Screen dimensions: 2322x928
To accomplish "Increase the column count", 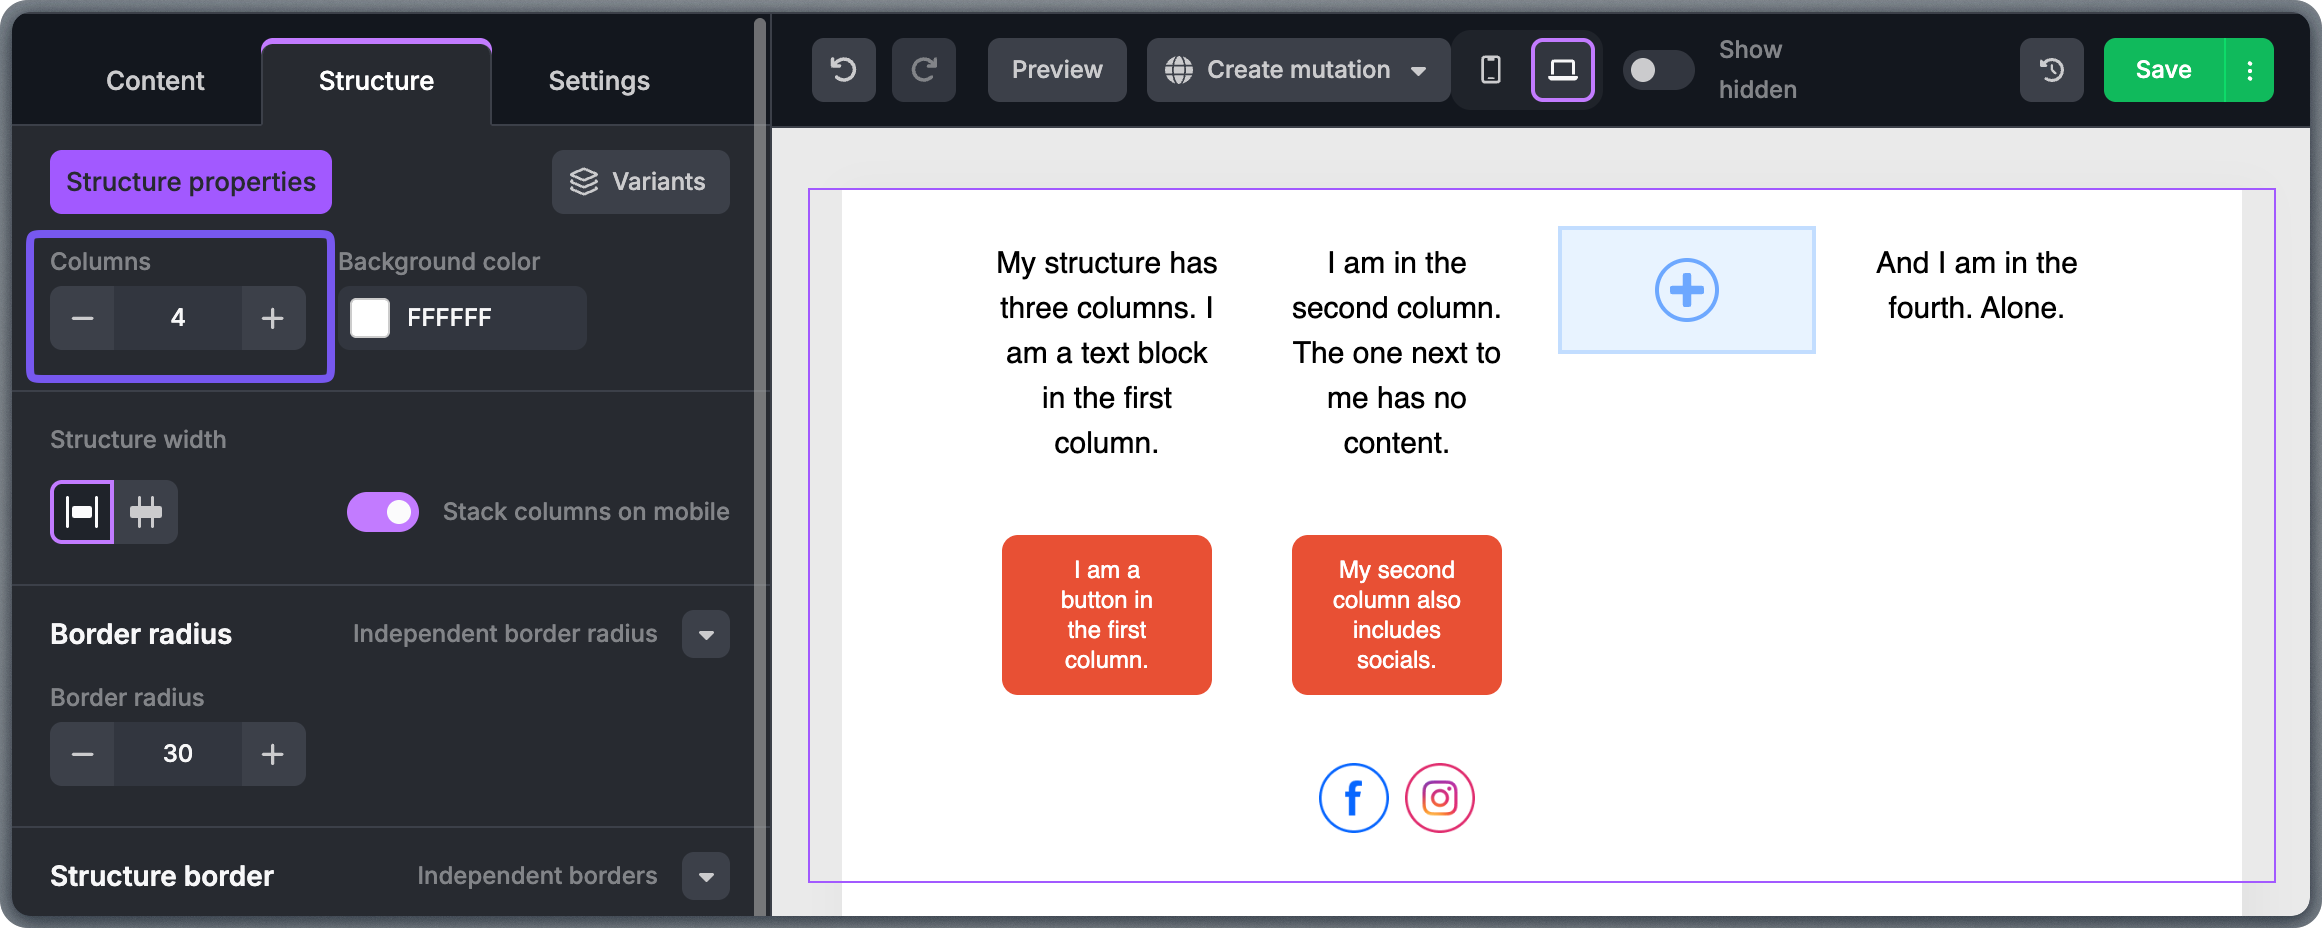I will 273,318.
